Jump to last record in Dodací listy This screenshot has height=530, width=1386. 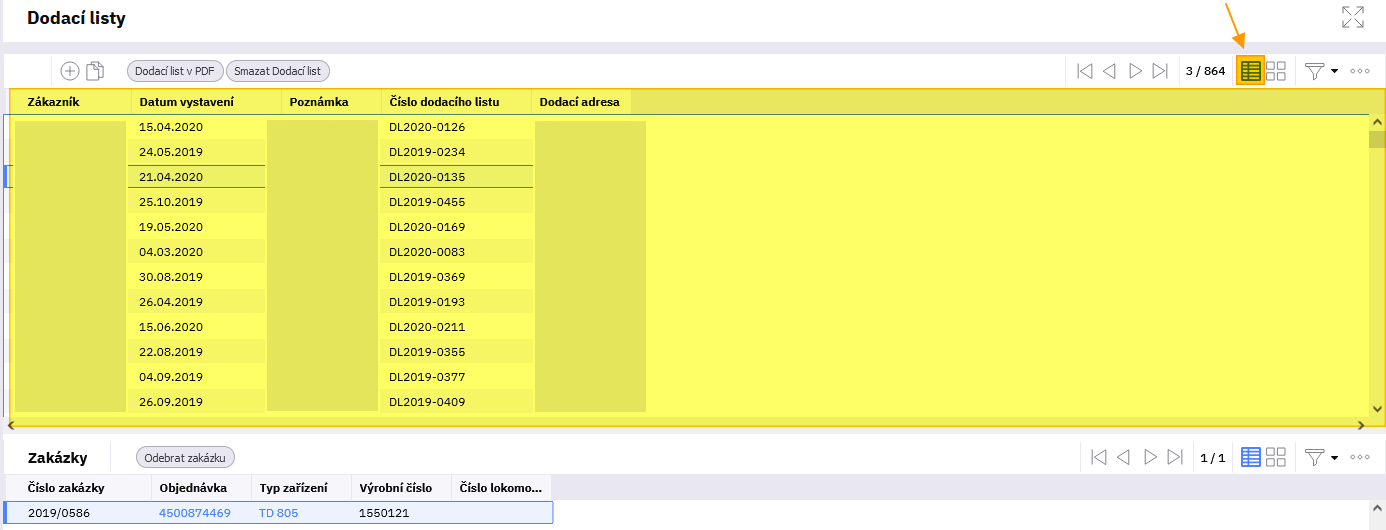pyautogui.click(x=1160, y=71)
